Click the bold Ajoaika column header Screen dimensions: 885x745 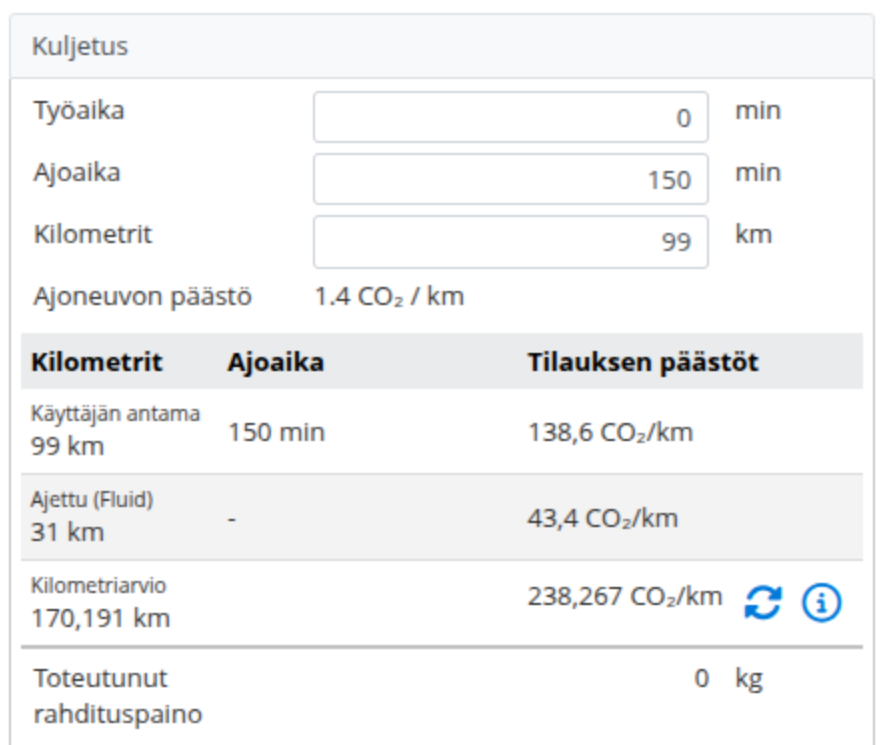[x=275, y=362]
